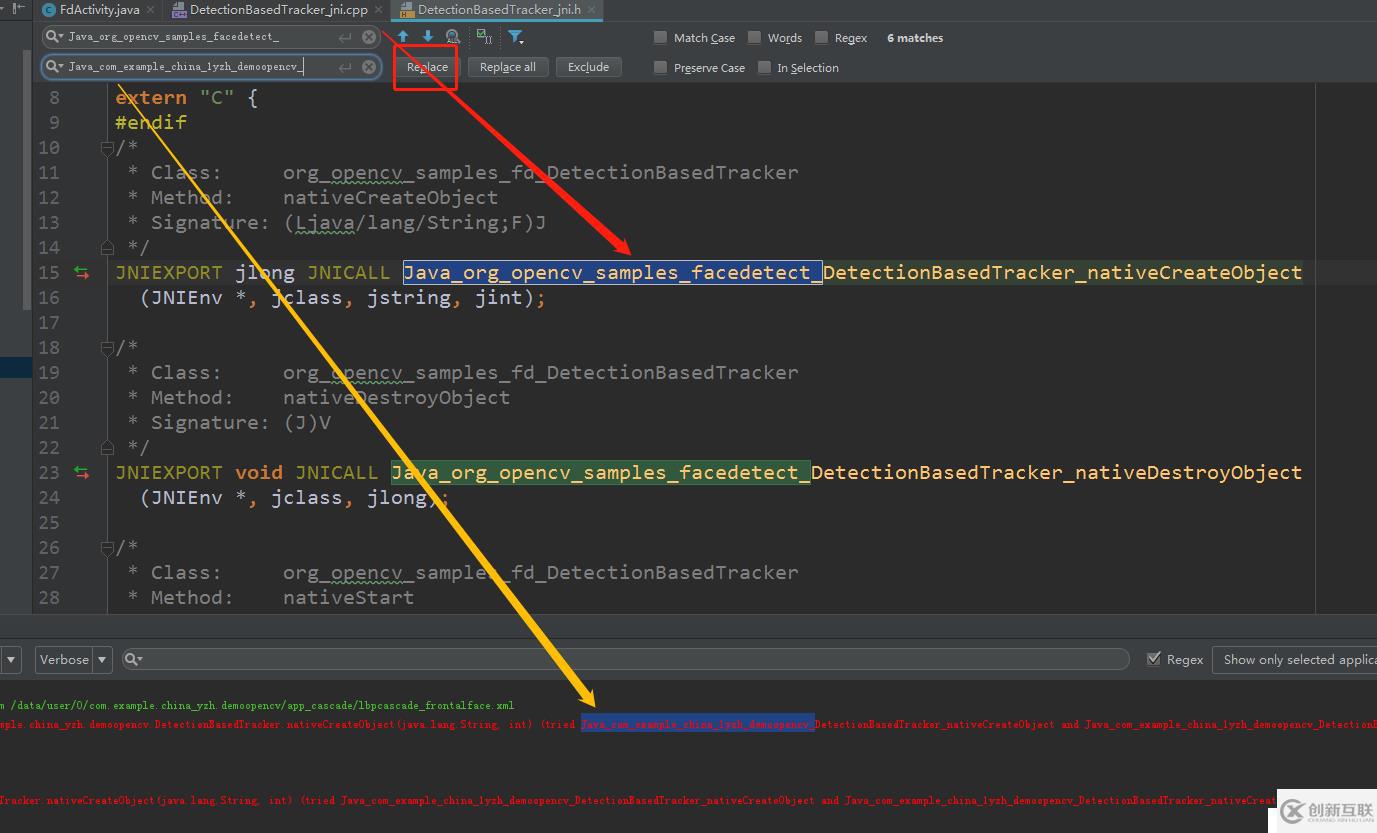Enable Words checkbox
The image size is (1377, 833).
[754, 38]
